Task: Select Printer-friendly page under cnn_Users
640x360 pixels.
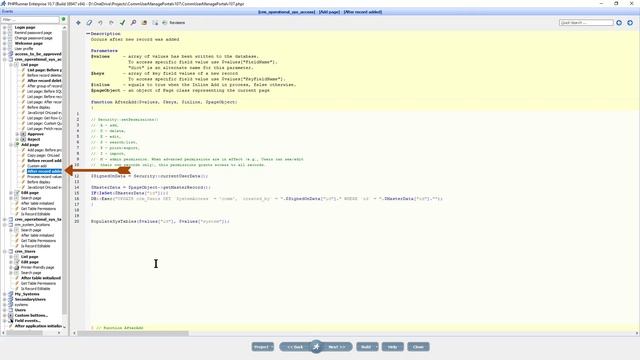Action: click(38, 267)
